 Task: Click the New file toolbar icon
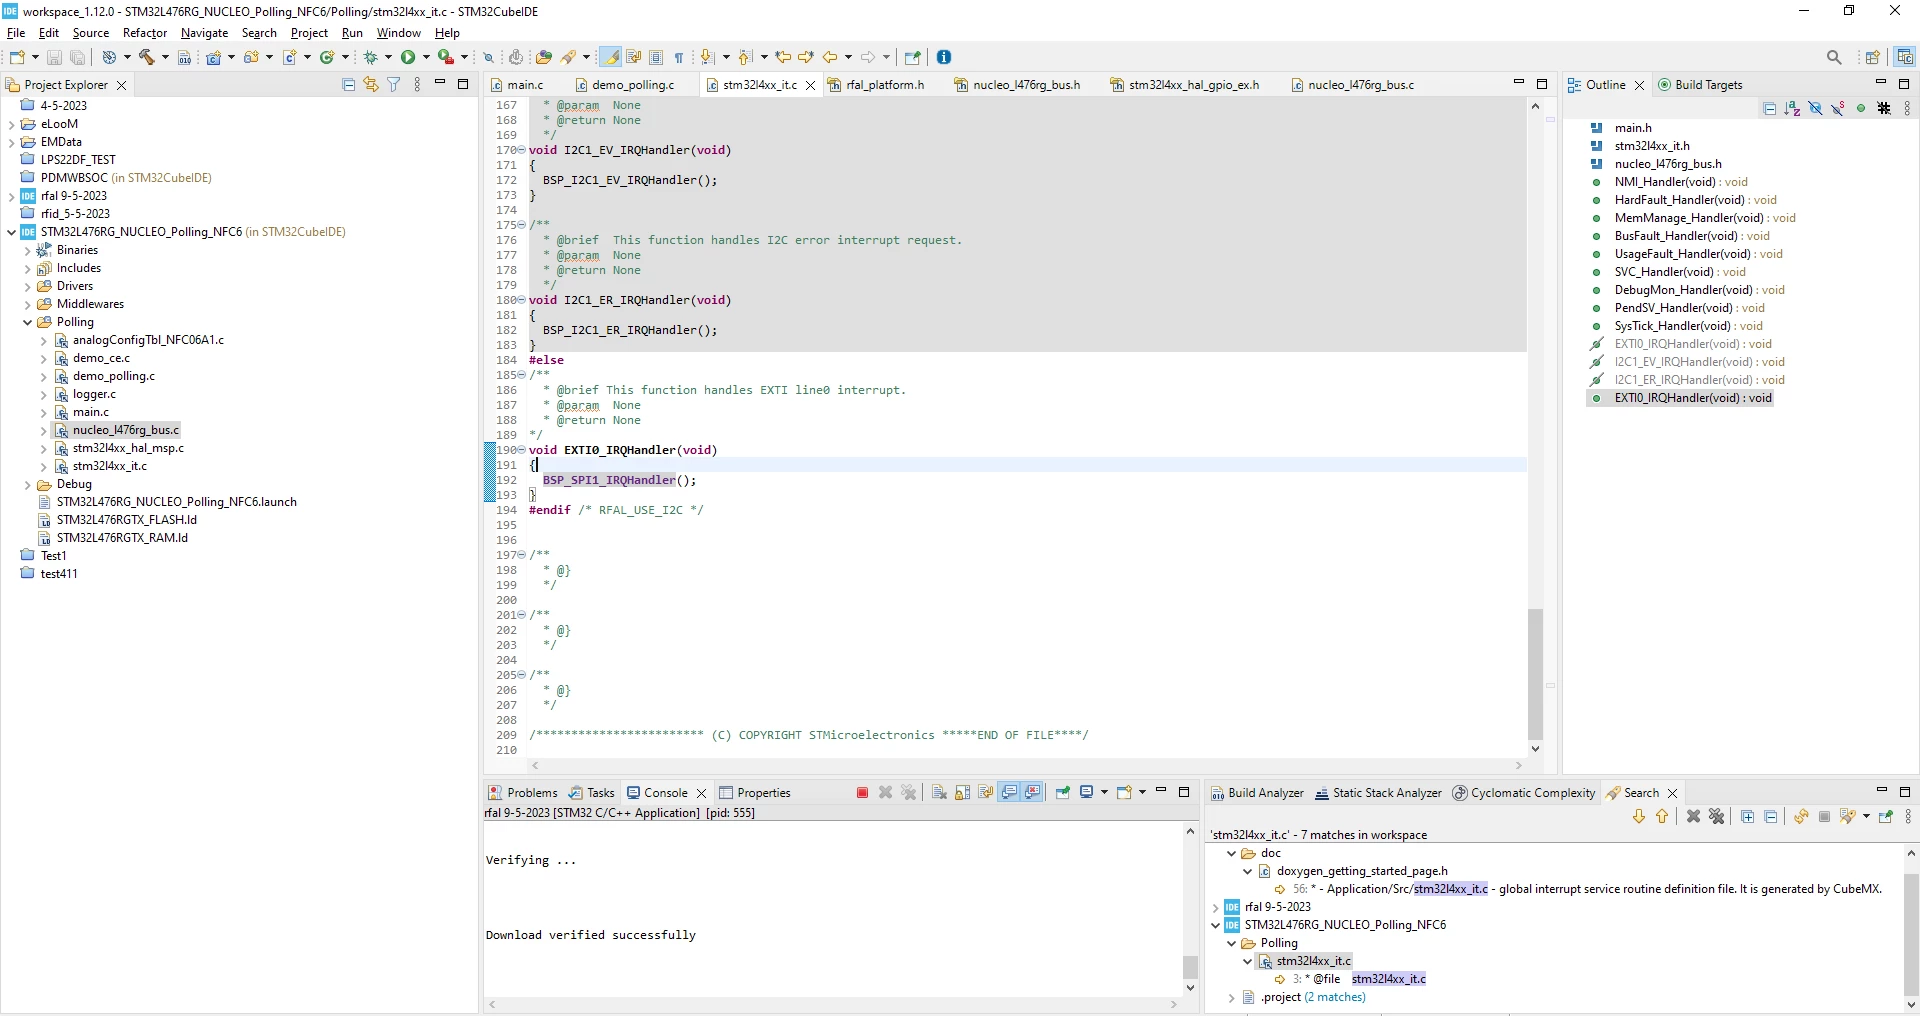pyautogui.click(x=17, y=57)
